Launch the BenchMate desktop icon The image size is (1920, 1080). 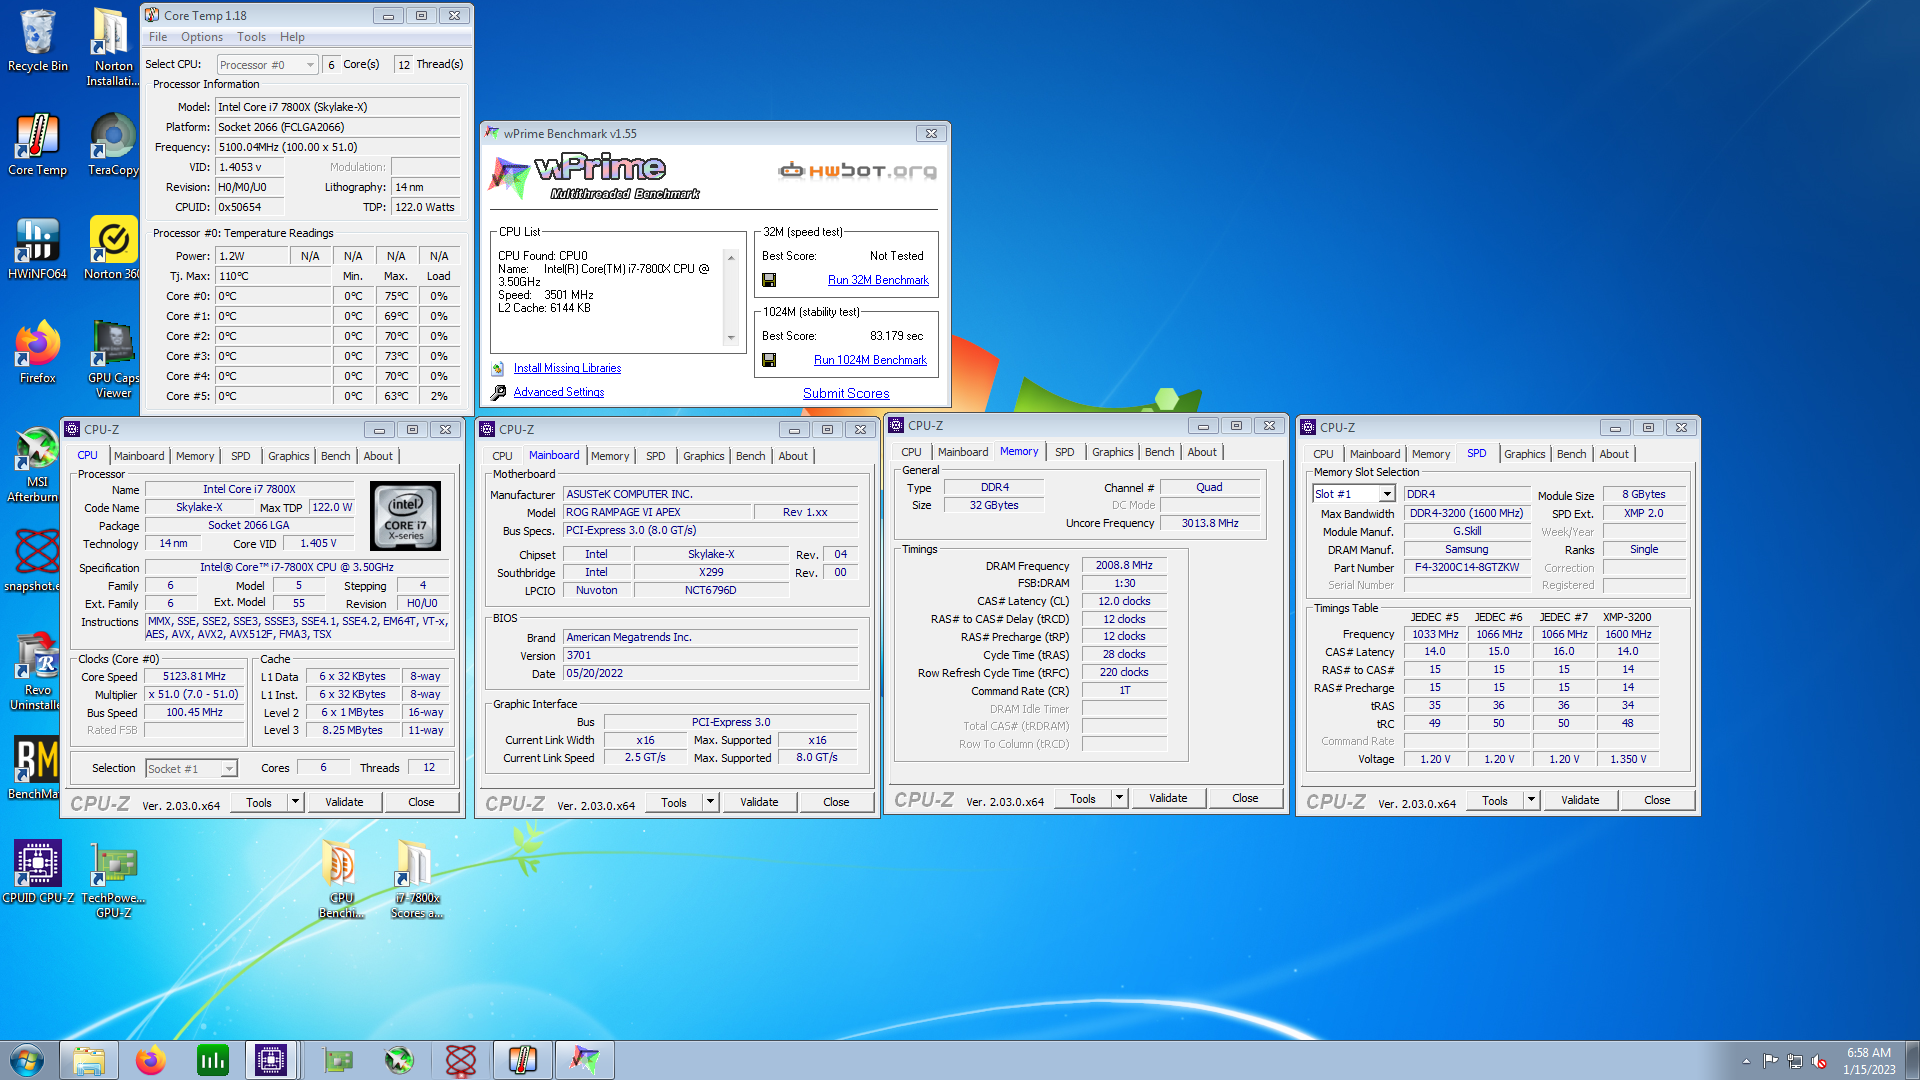[x=35, y=768]
